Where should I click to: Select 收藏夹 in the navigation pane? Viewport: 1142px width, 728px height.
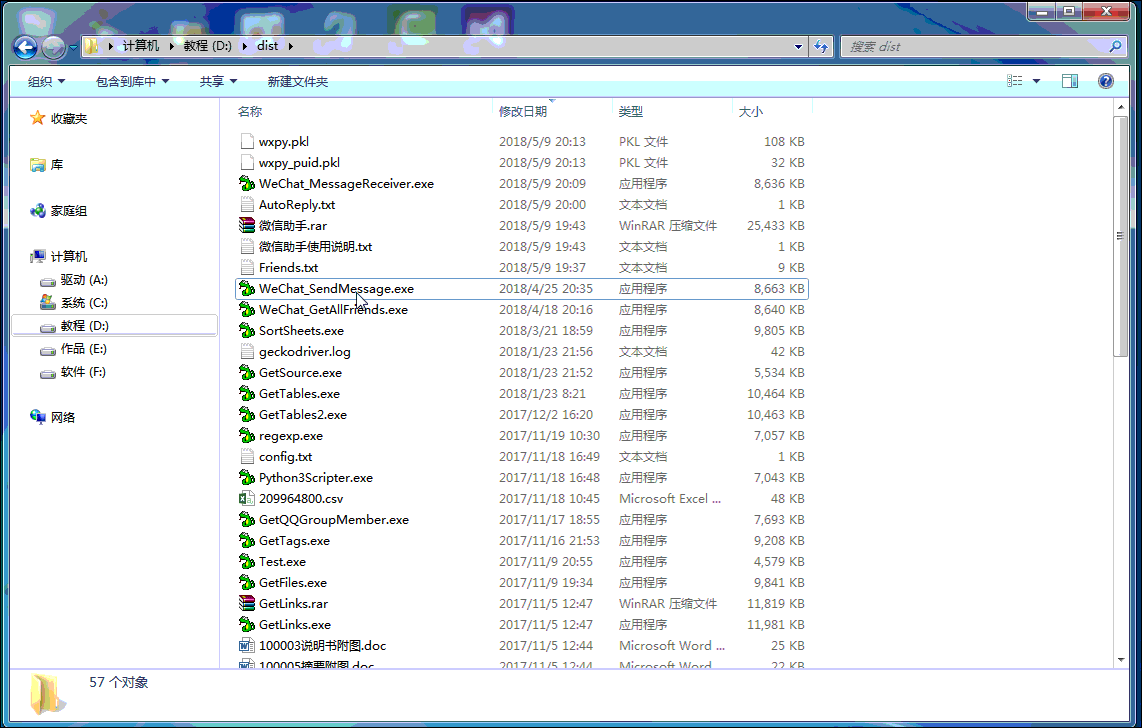[69, 119]
